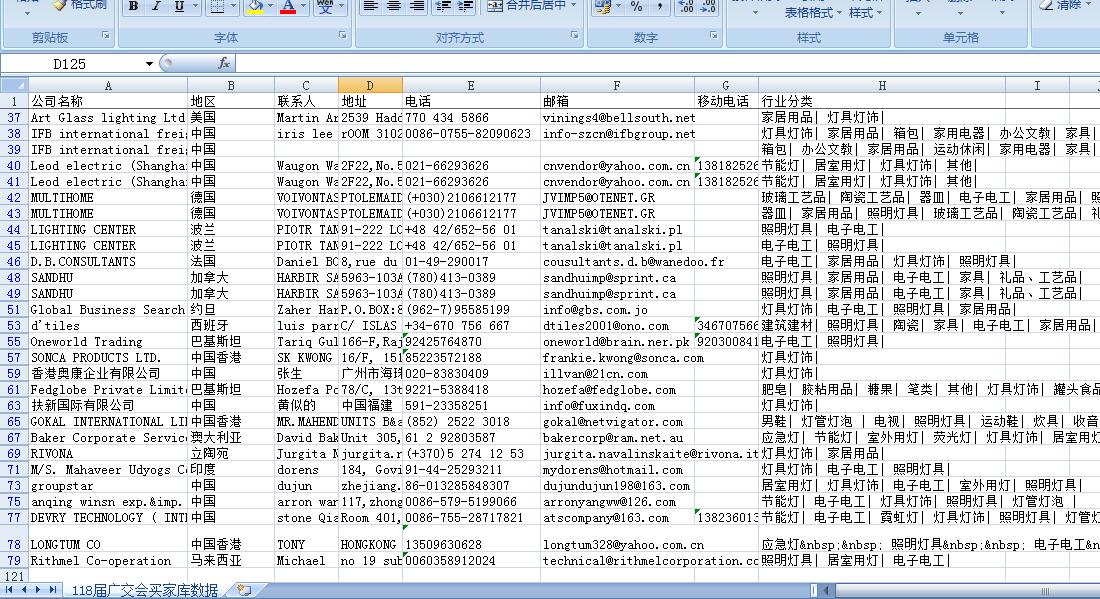Screen dimensions: 1100x599
Task: Click the Select All corner box
Action: pos(13,86)
